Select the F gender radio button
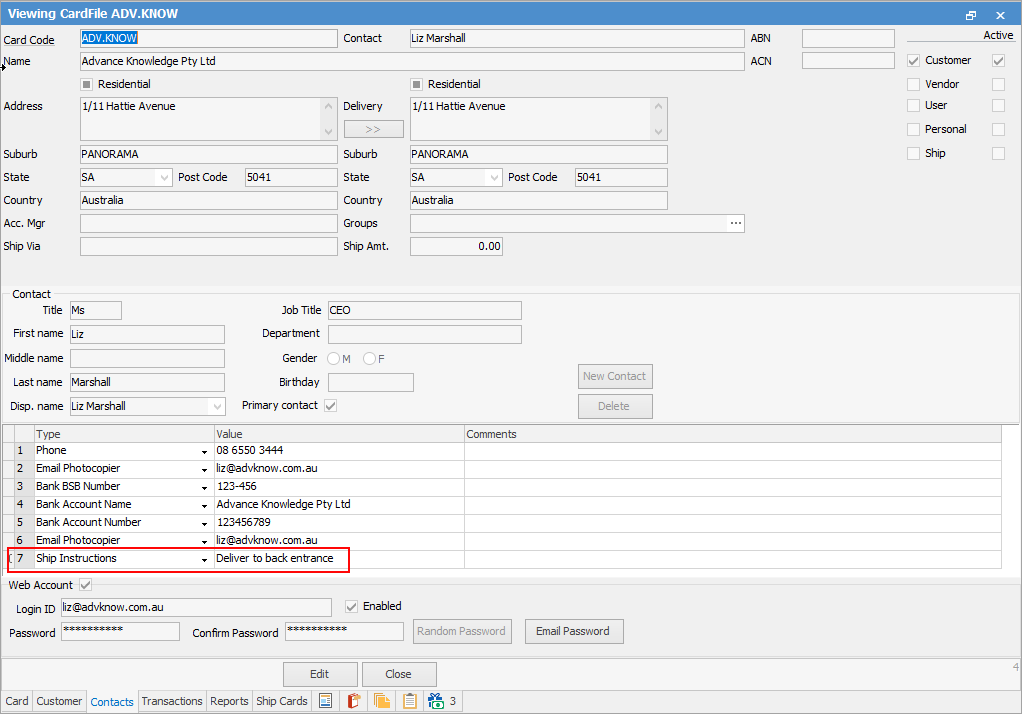This screenshot has height=714, width=1022. coord(370,358)
